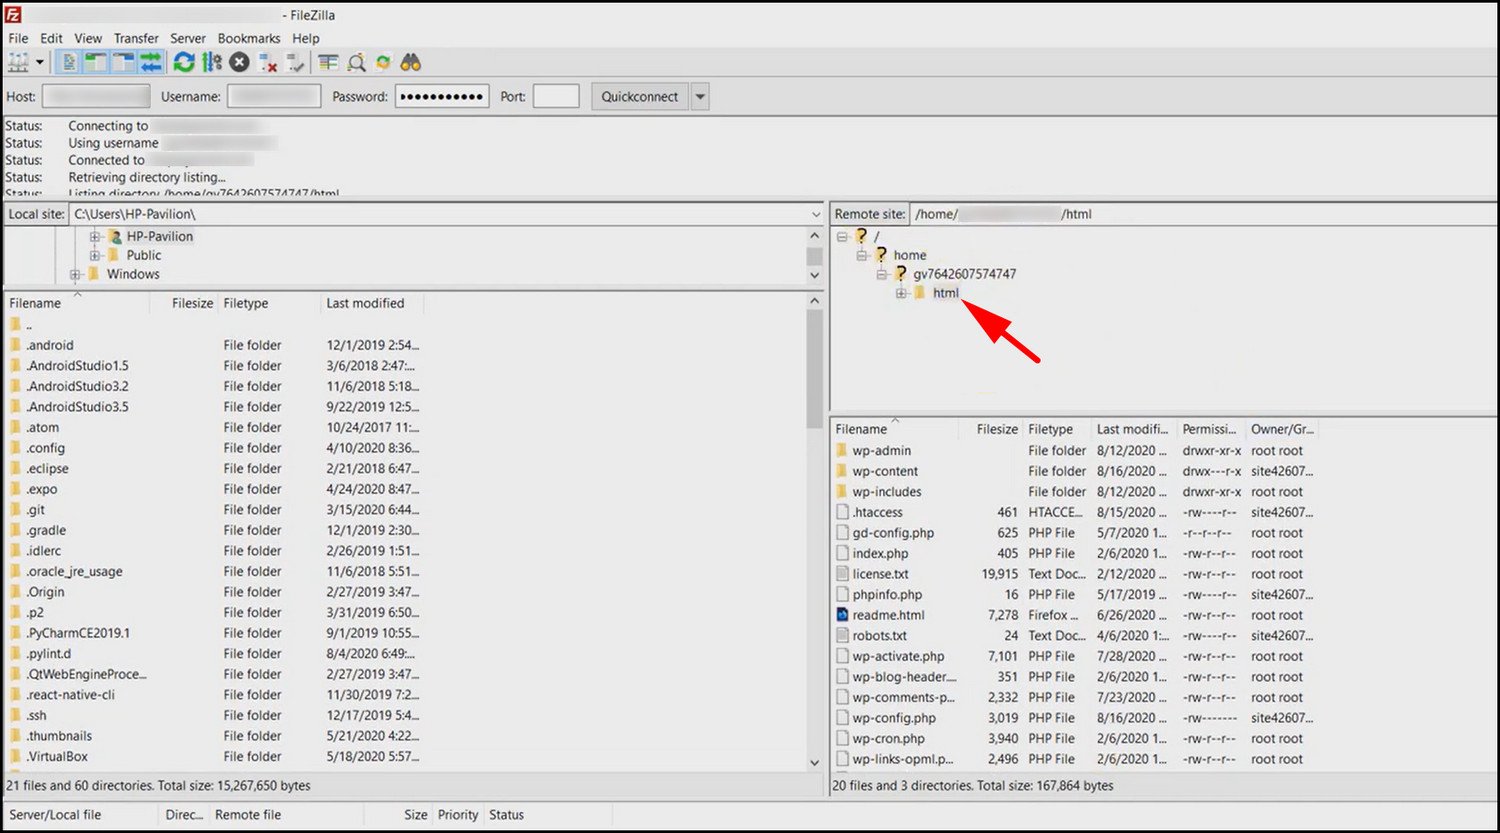
Task: Open the Quickconnect history dropdown arrow
Action: point(700,97)
